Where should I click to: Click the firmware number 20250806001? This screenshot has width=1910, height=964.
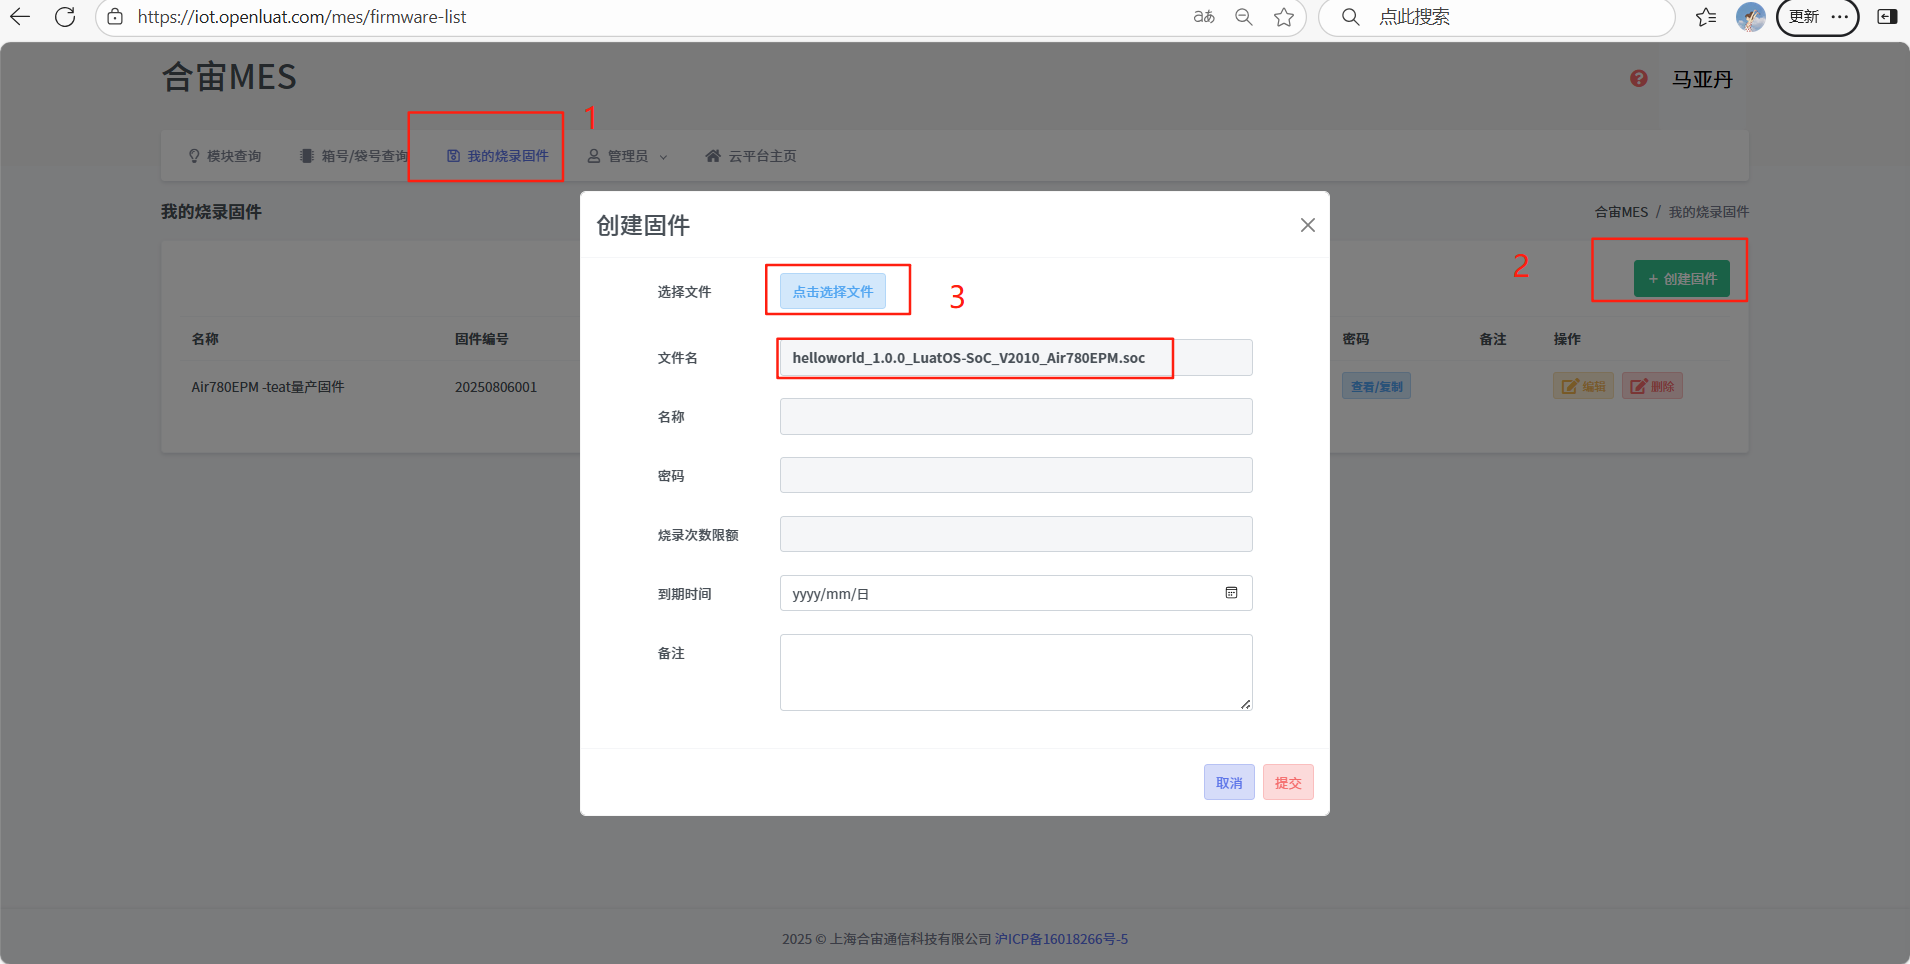pos(496,387)
